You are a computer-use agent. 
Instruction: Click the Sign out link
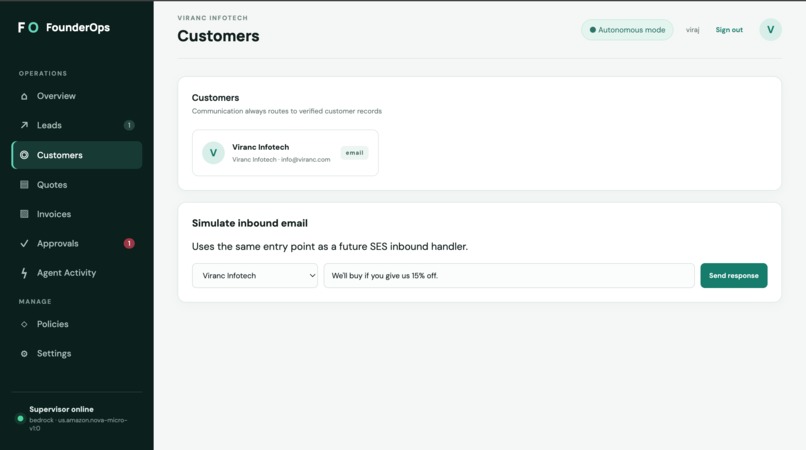point(729,30)
